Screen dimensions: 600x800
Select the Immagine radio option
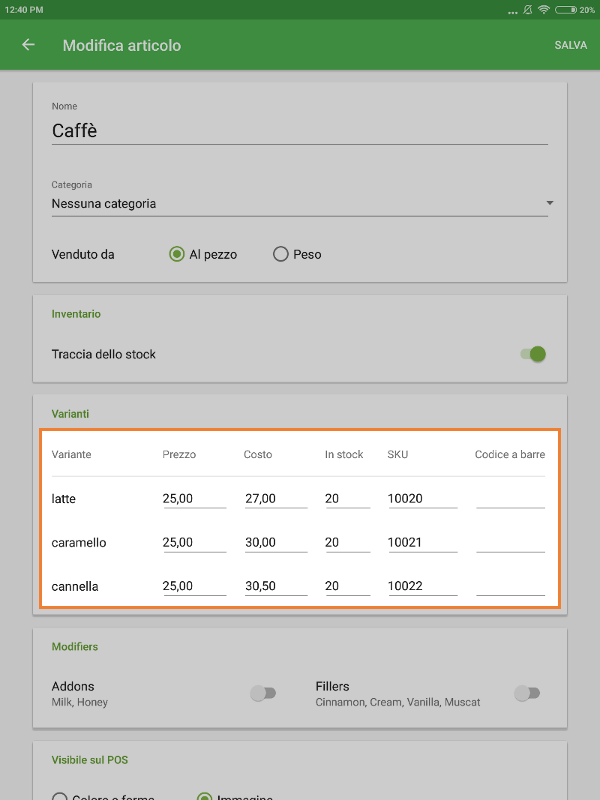(x=205, y=797)
